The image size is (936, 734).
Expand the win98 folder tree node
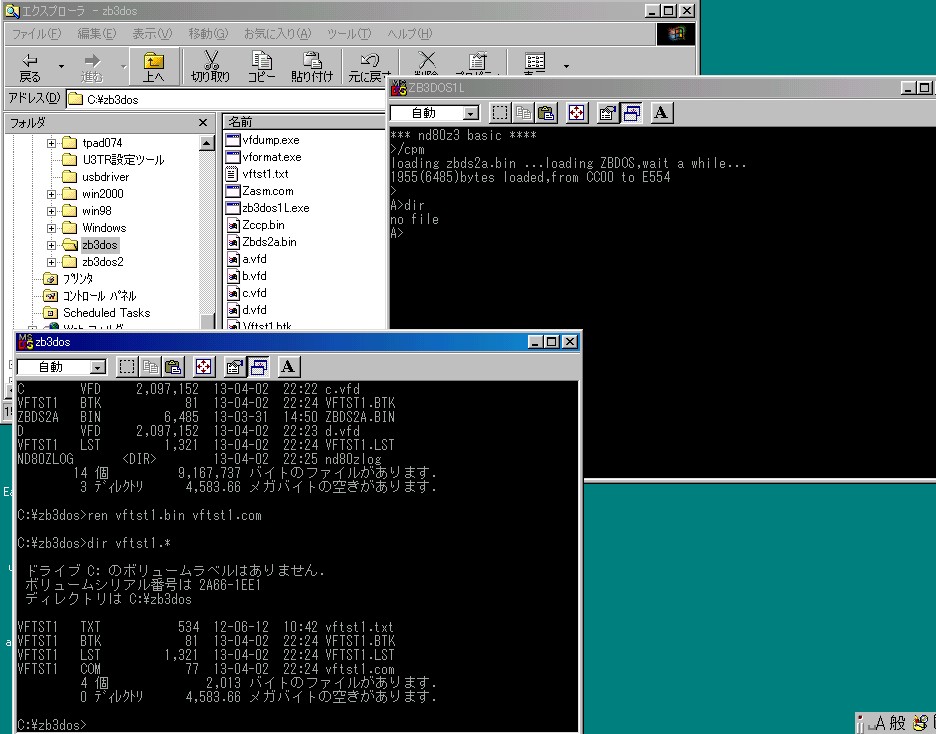(x=51, y=211)
